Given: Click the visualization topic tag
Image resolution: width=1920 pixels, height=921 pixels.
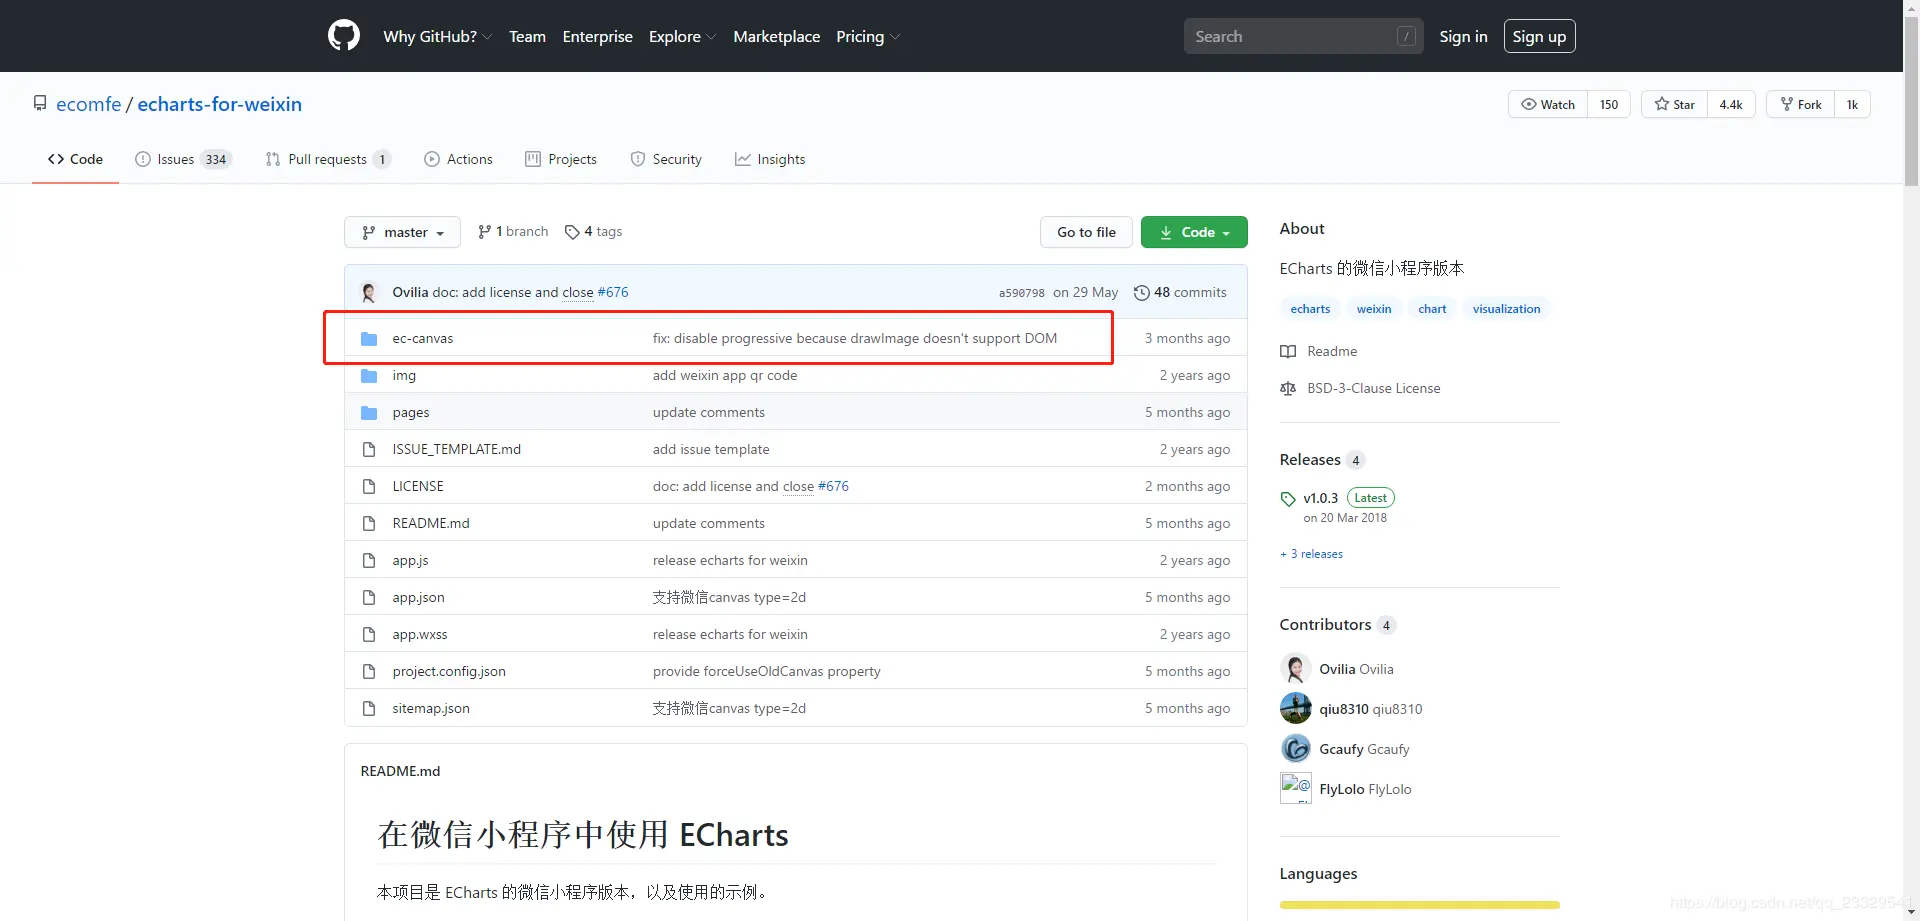Looking at the screenshot, I should 1506,309.
